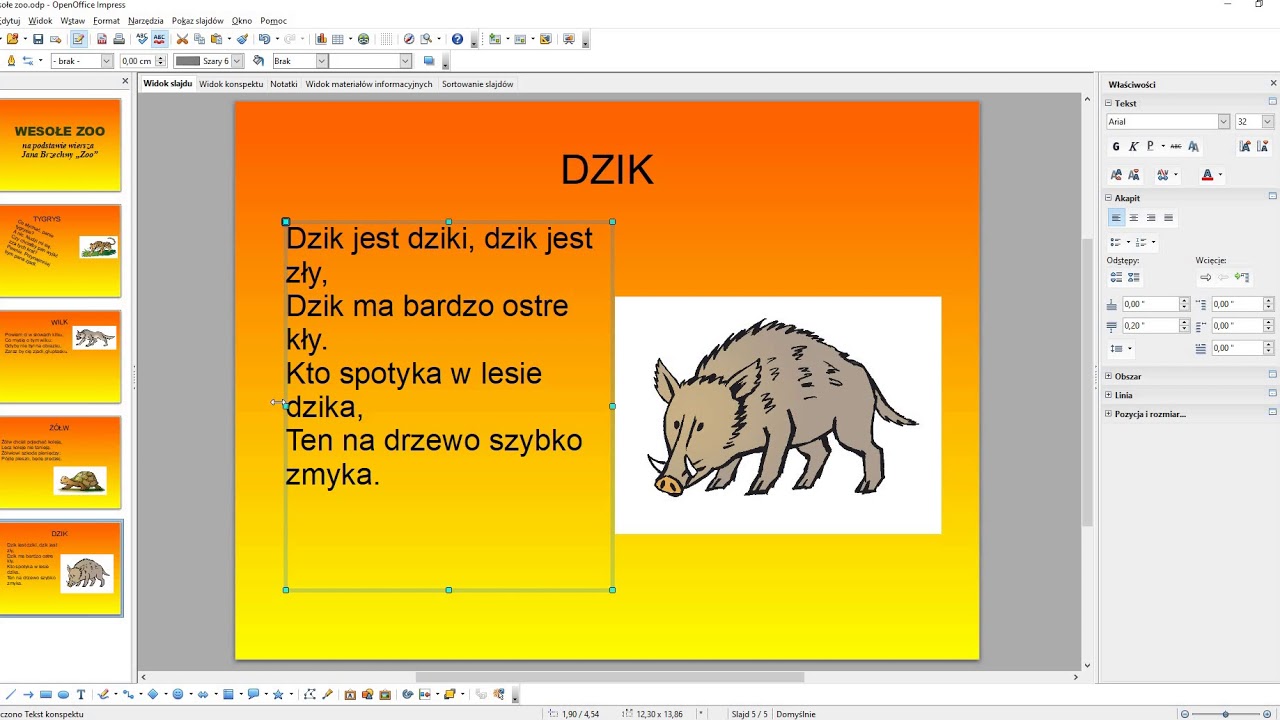Click the Save document icon
Screen dimensions: 1280x720
tap(38, 39)
